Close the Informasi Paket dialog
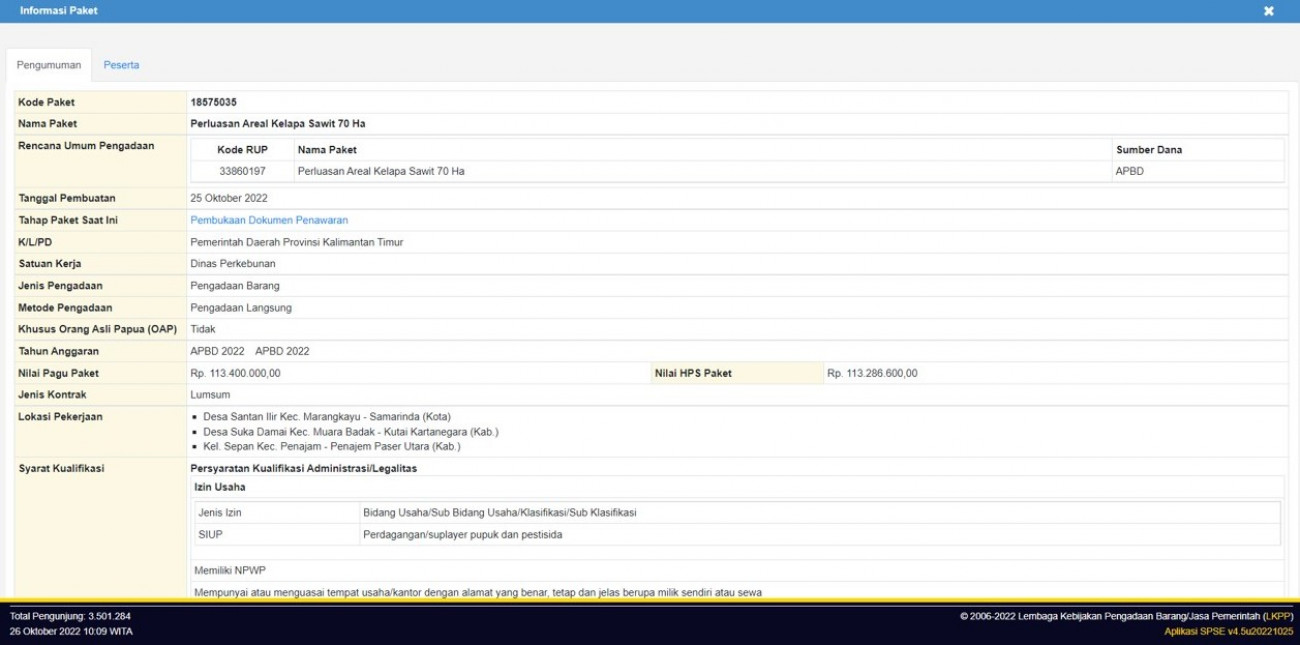 (1268, 11)
